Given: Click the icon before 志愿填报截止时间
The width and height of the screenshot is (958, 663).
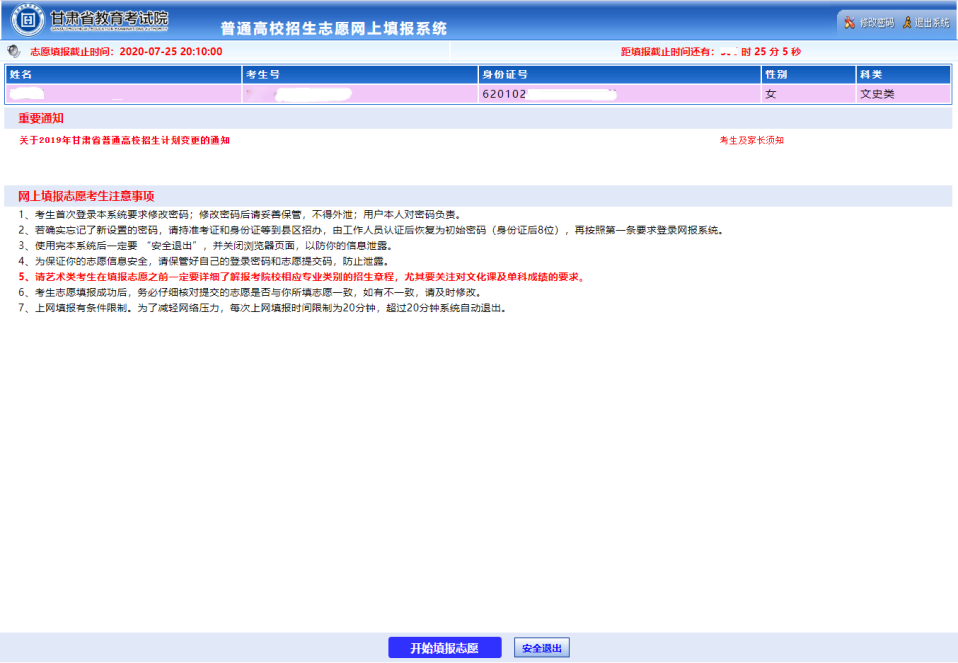Looking at the screenshot, I should 13,51.
